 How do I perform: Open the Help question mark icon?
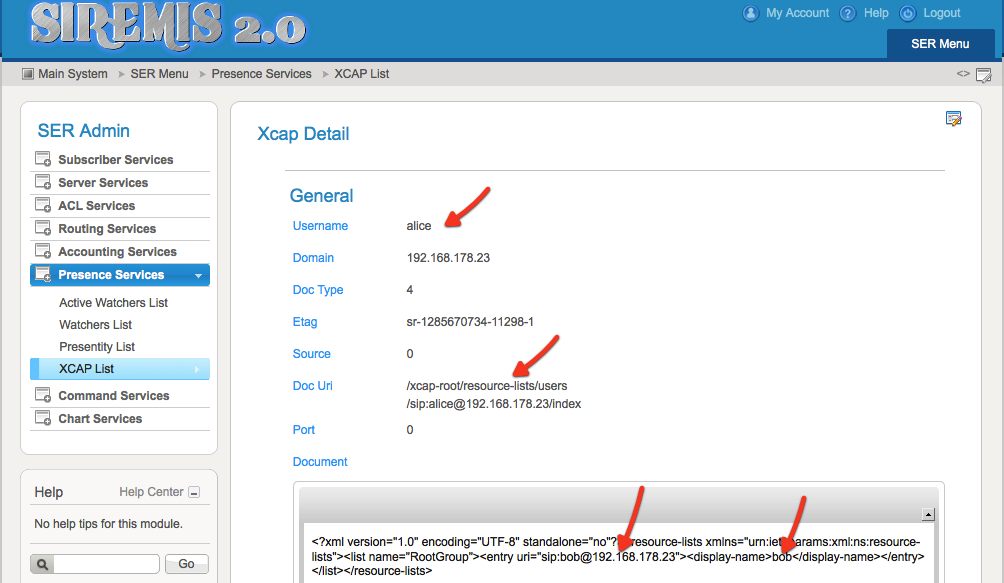pyautogui.click(x=848, y=14)
